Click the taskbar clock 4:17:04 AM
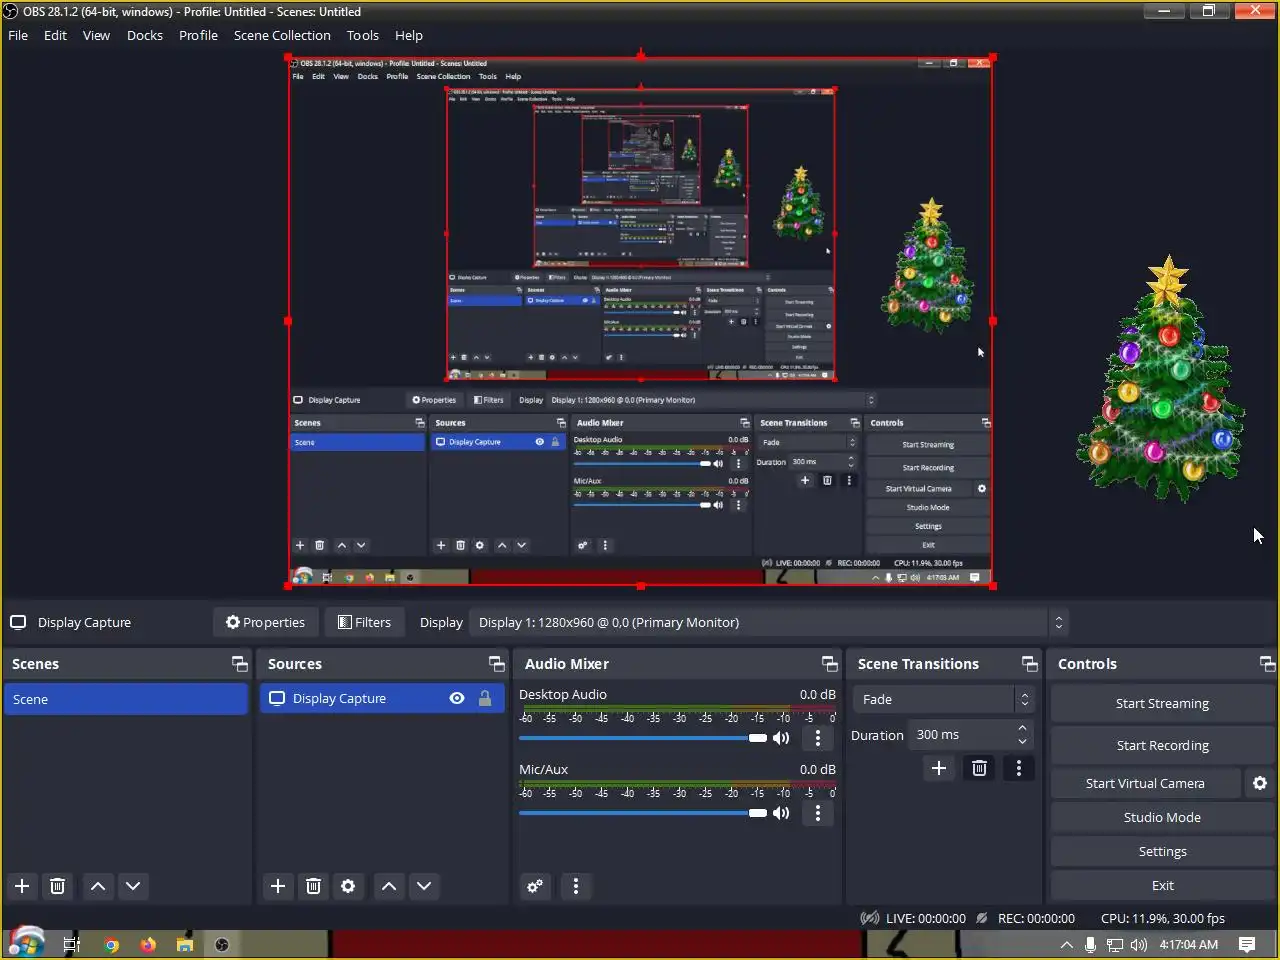The width and height of the screenshot is (1280, 960). point(1189,945)
